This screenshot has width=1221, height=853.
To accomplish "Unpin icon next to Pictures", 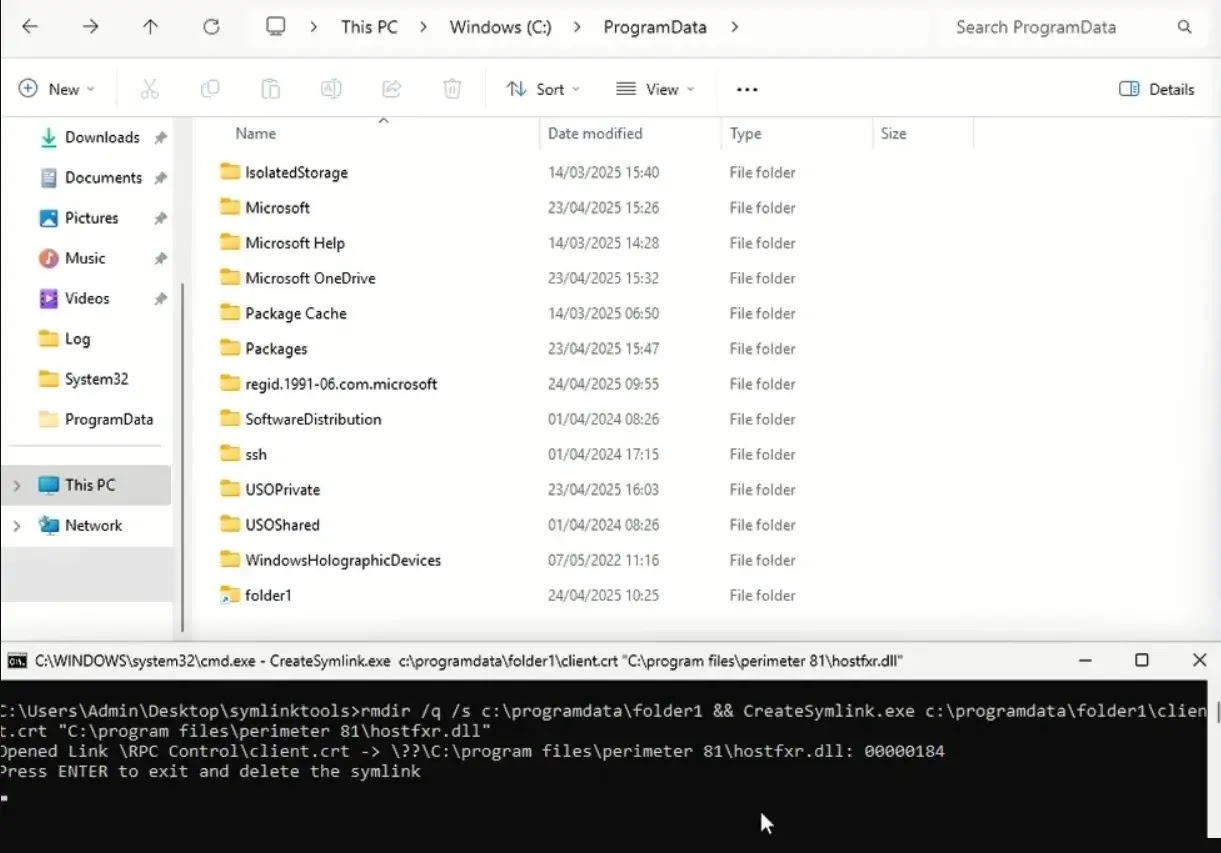I will [160, 218].
